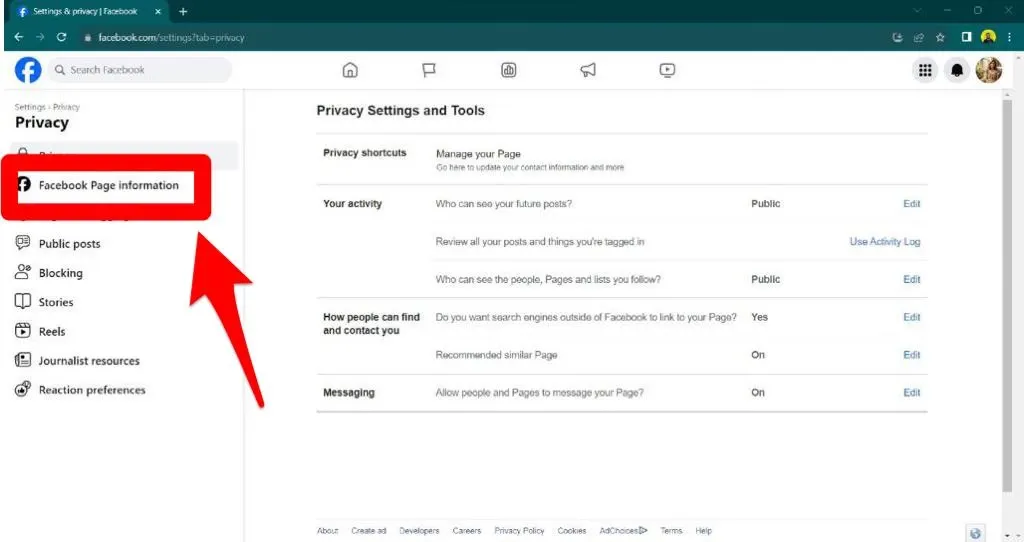Click the Facebook logo icon
1024x542 pixels.
click(28, 70)
